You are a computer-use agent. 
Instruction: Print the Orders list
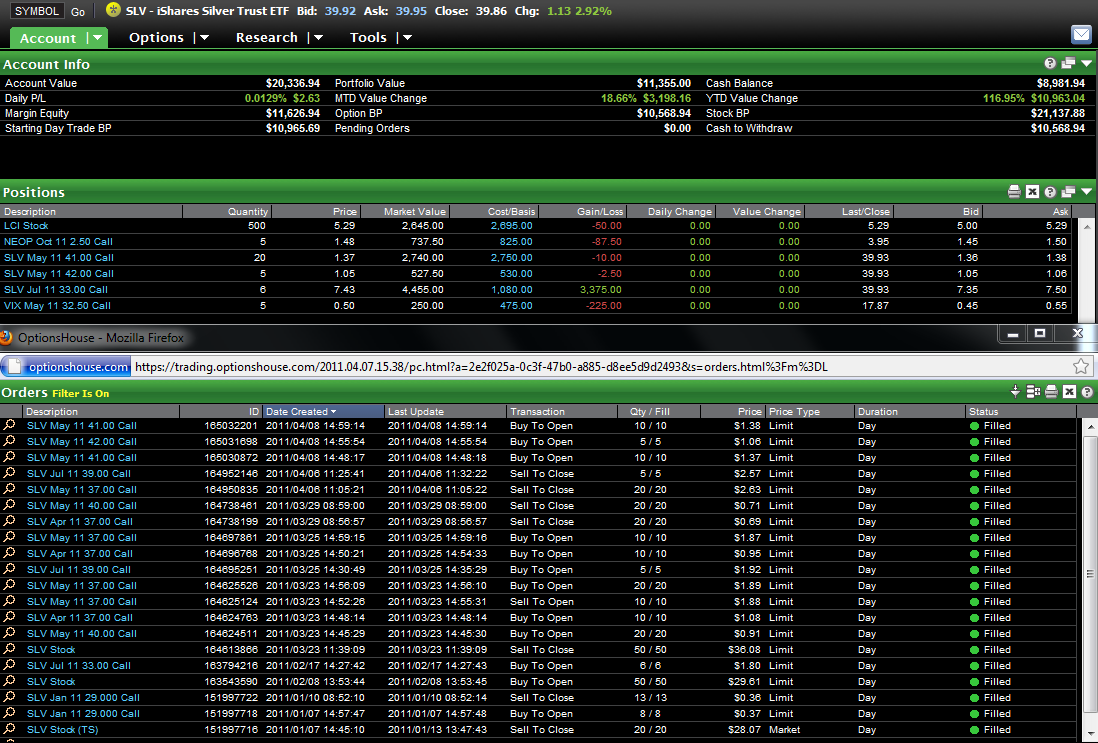(1051, 392)
